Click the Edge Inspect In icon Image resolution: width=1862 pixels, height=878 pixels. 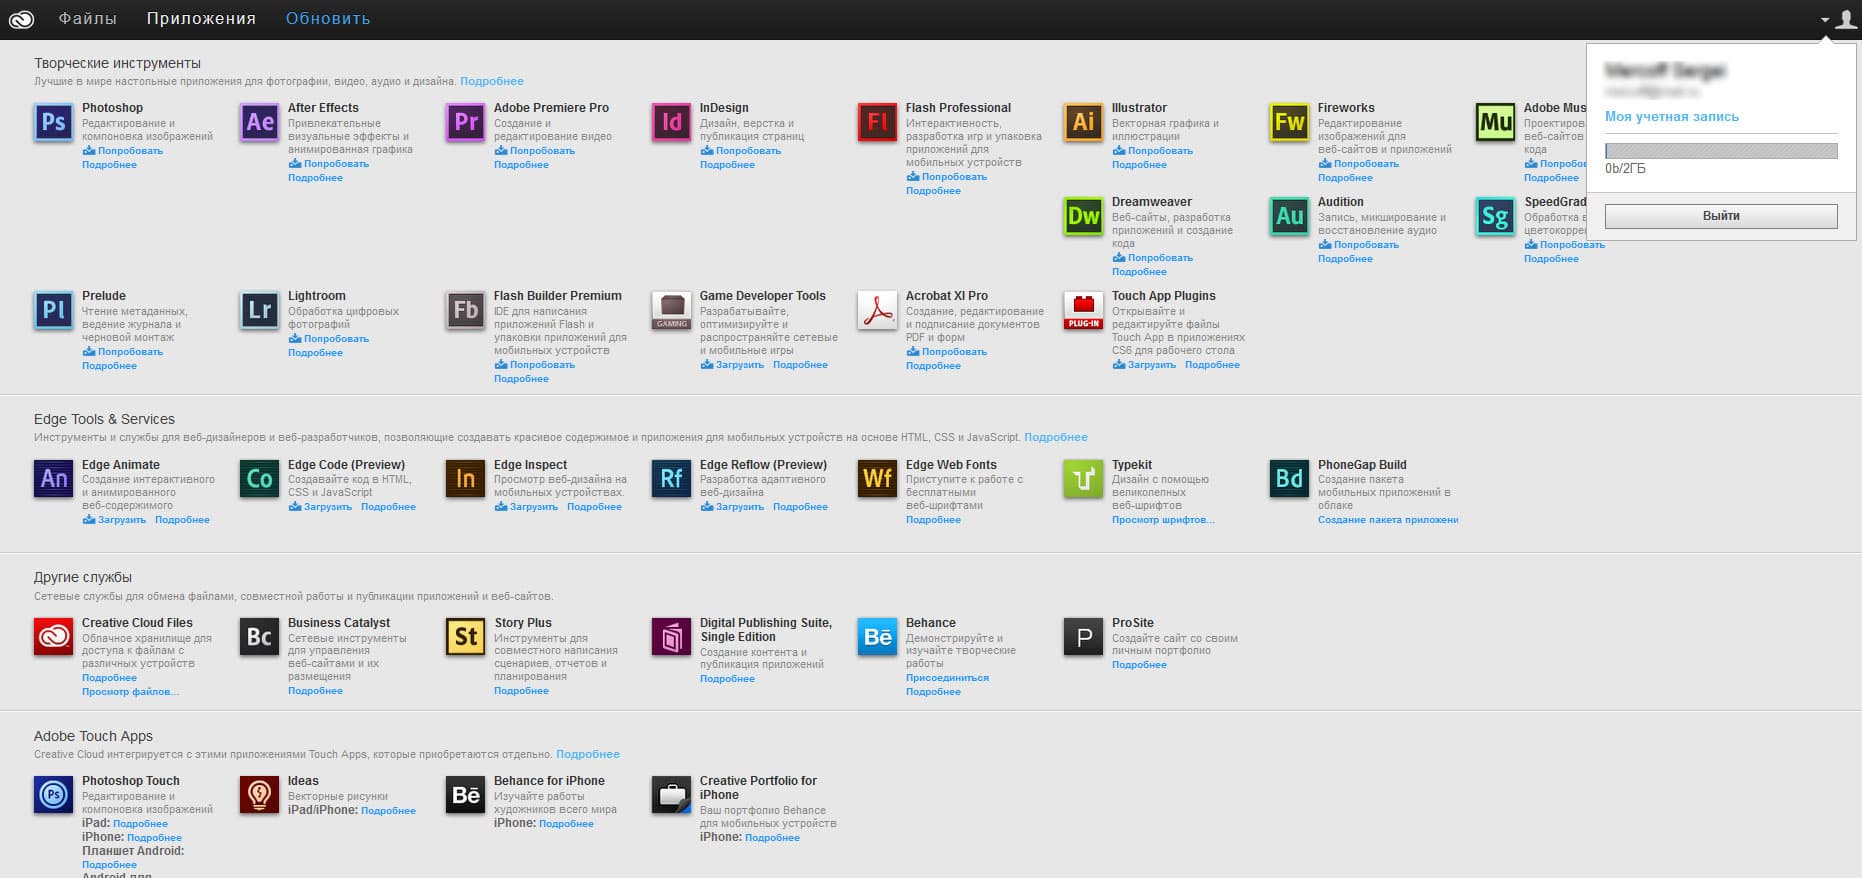(465, 479)
